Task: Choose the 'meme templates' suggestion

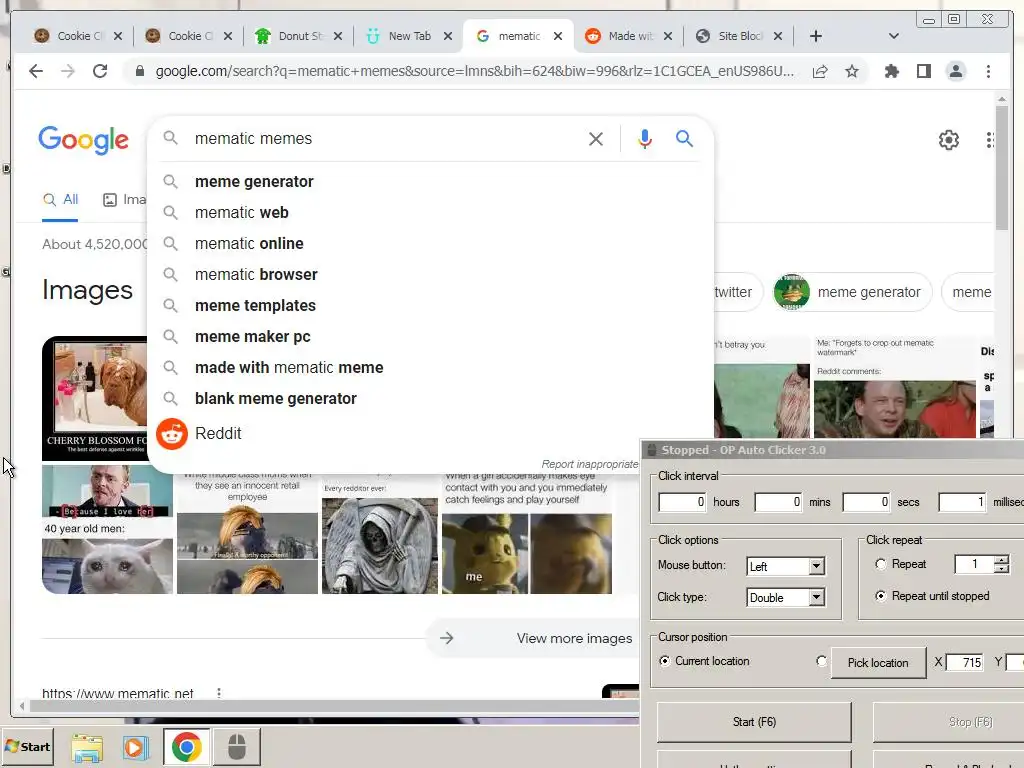Action: click(430, 306)
